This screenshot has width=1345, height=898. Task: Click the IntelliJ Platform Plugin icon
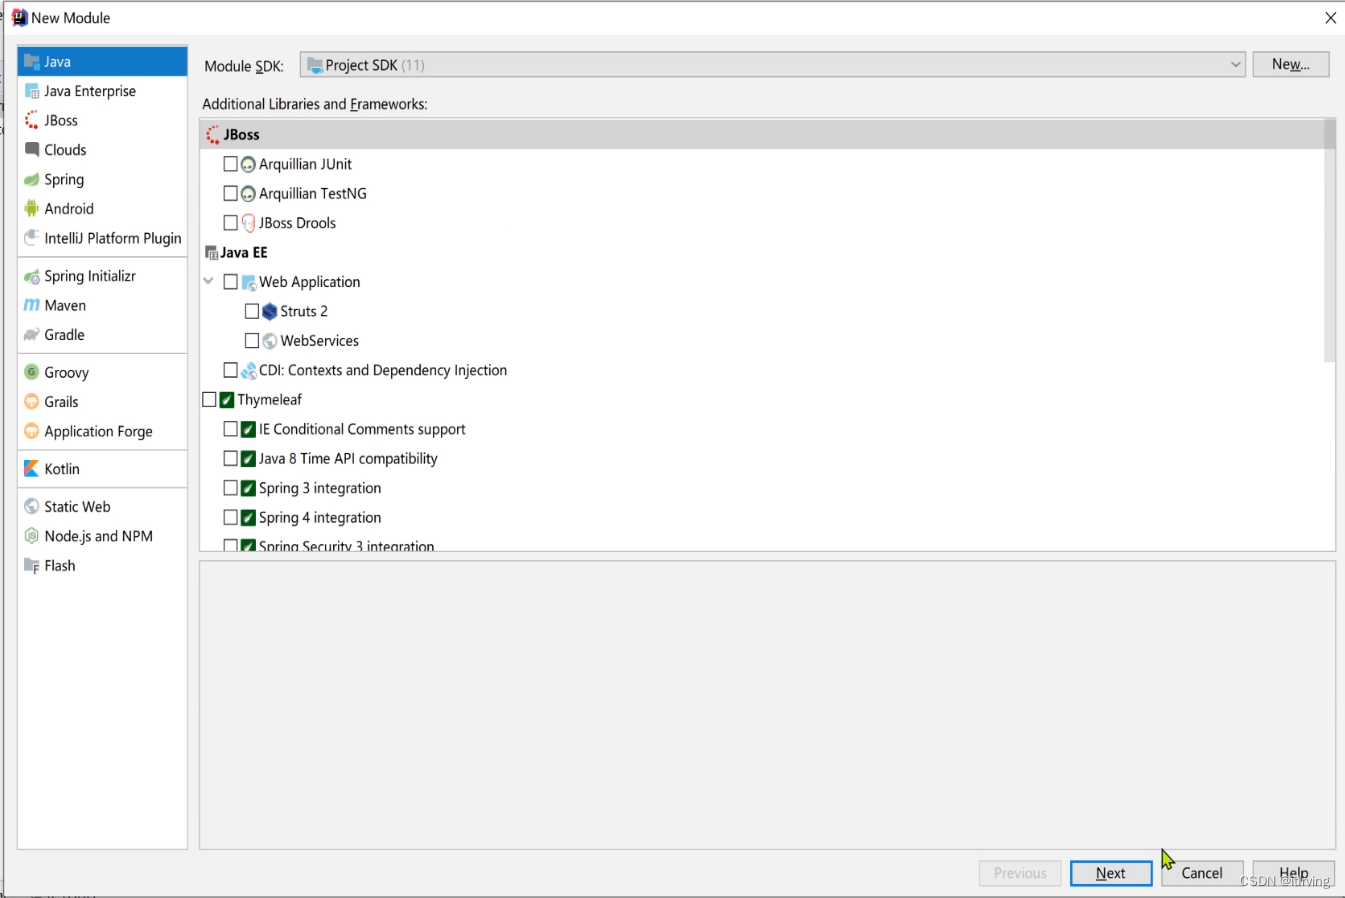[x=32, y=238]
